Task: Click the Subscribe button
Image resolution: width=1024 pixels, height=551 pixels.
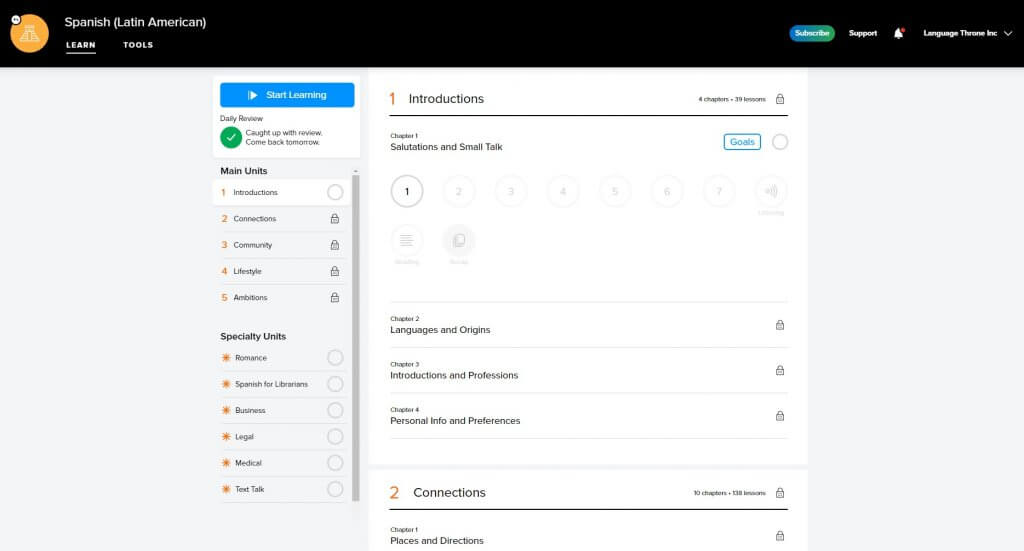Action: pos(811,33)
